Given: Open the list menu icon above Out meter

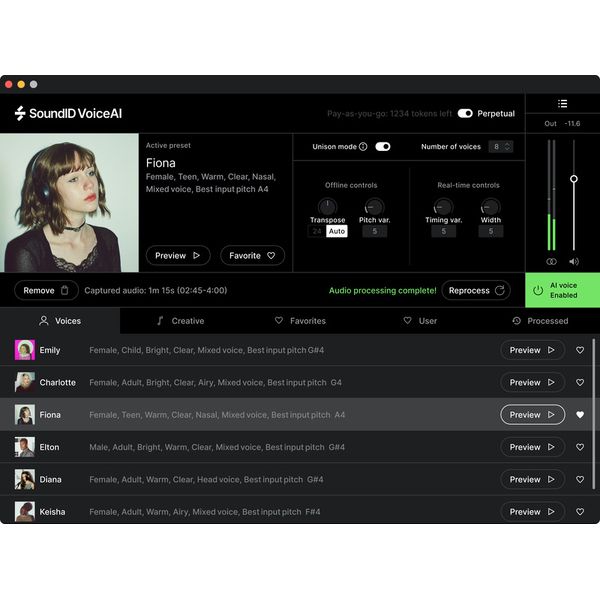Looking at the screenshot, I should [x=562, y=103].
